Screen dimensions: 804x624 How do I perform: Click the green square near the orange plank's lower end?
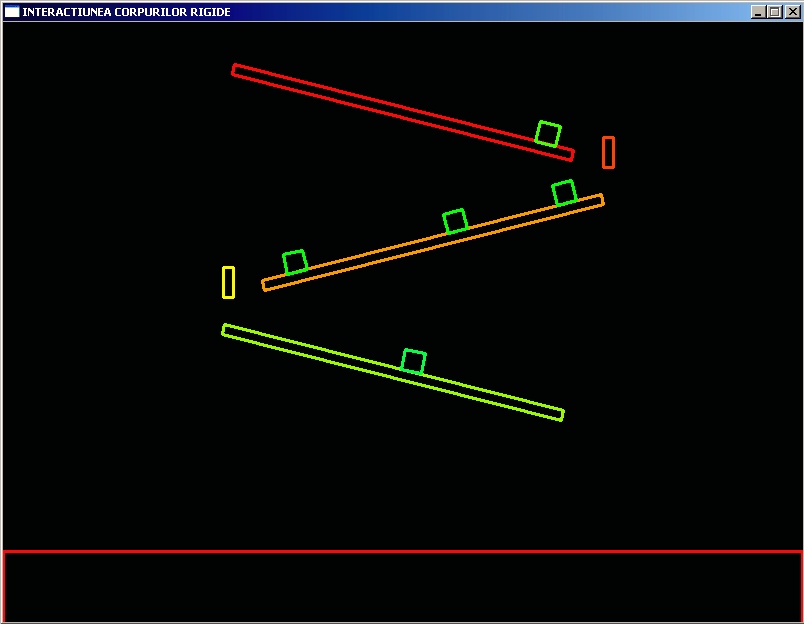coord(295,262)
